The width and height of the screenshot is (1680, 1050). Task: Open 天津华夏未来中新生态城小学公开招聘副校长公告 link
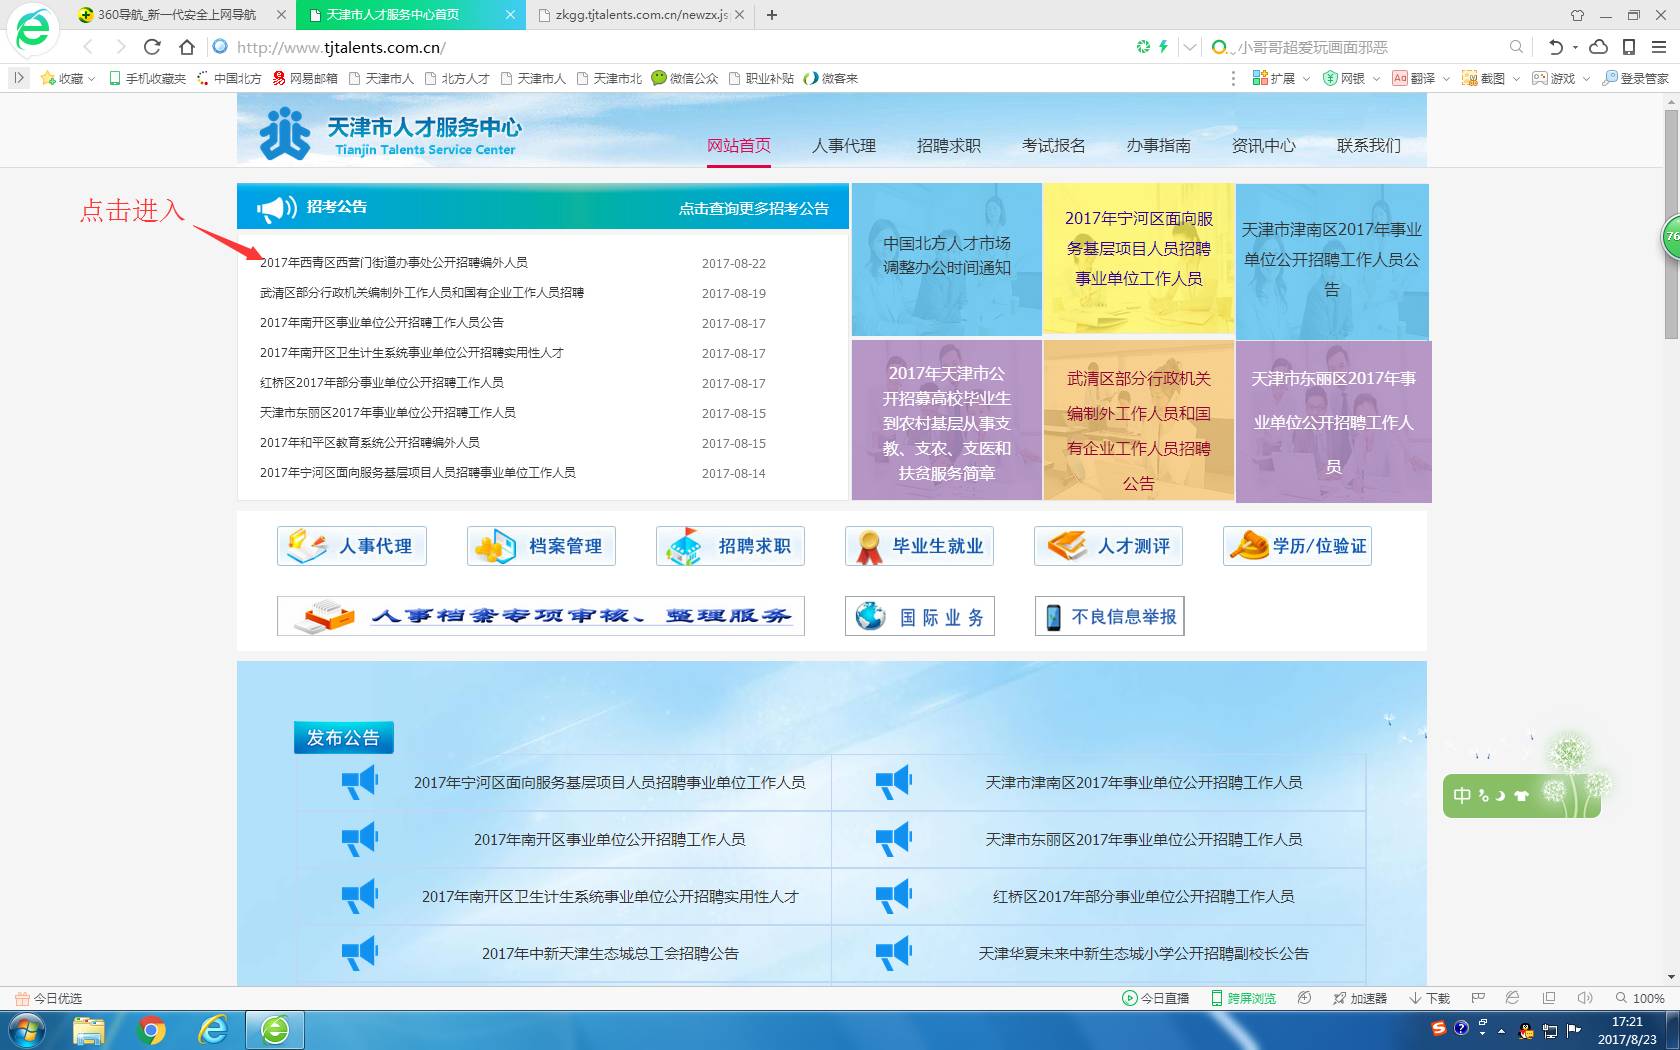(x=1143, y=953)
